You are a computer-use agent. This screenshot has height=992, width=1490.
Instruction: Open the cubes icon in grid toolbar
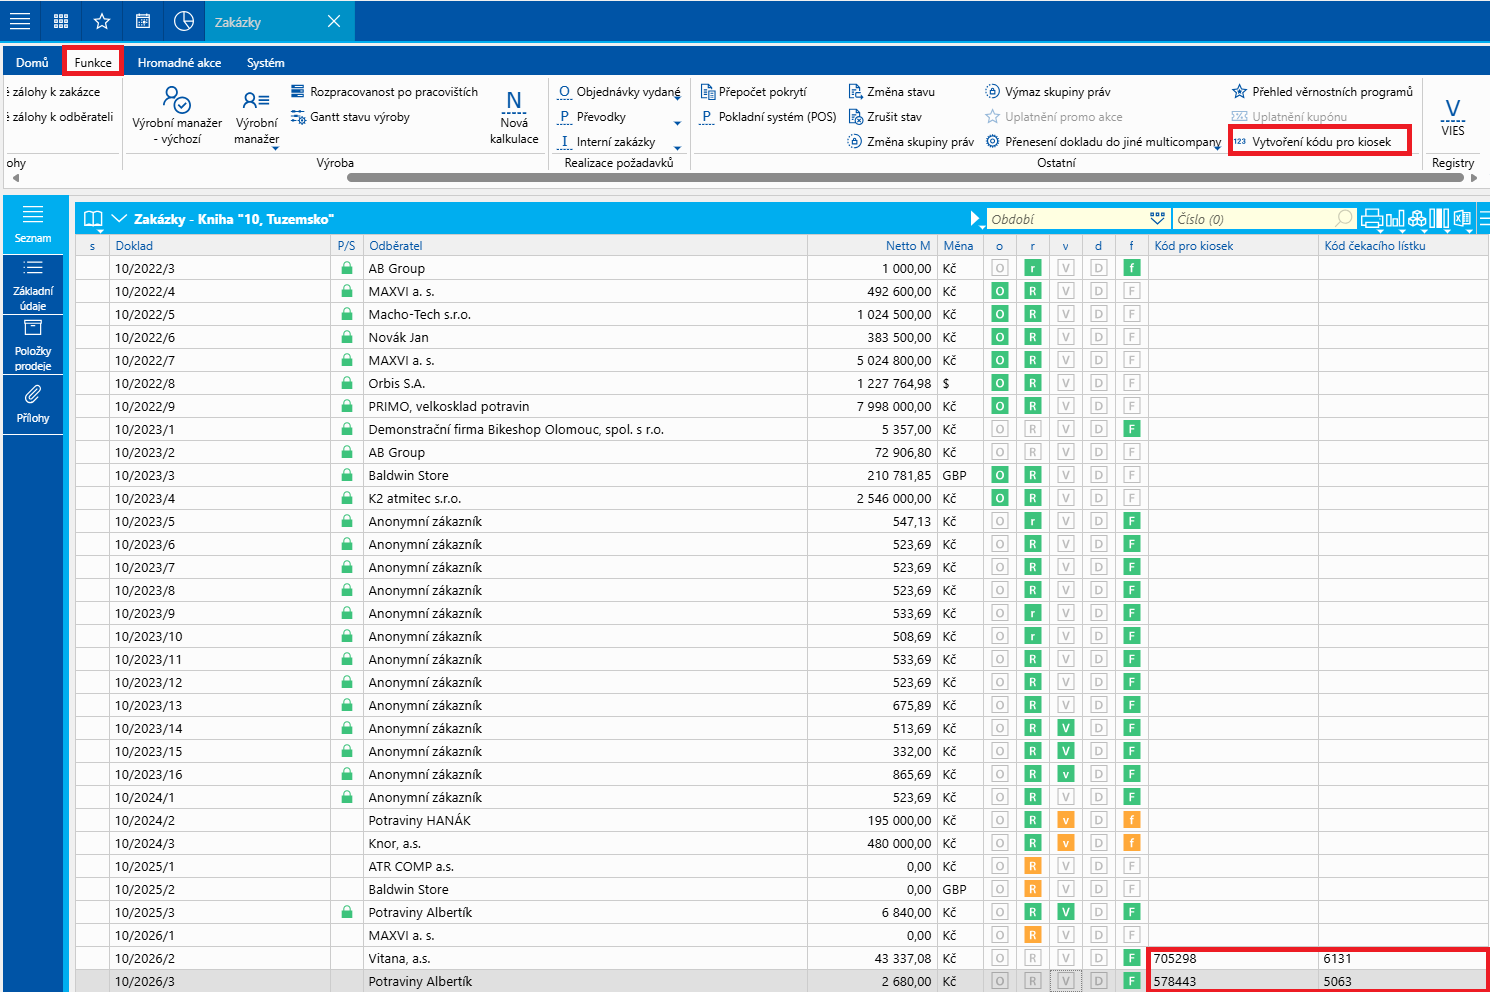point(1417,218)
